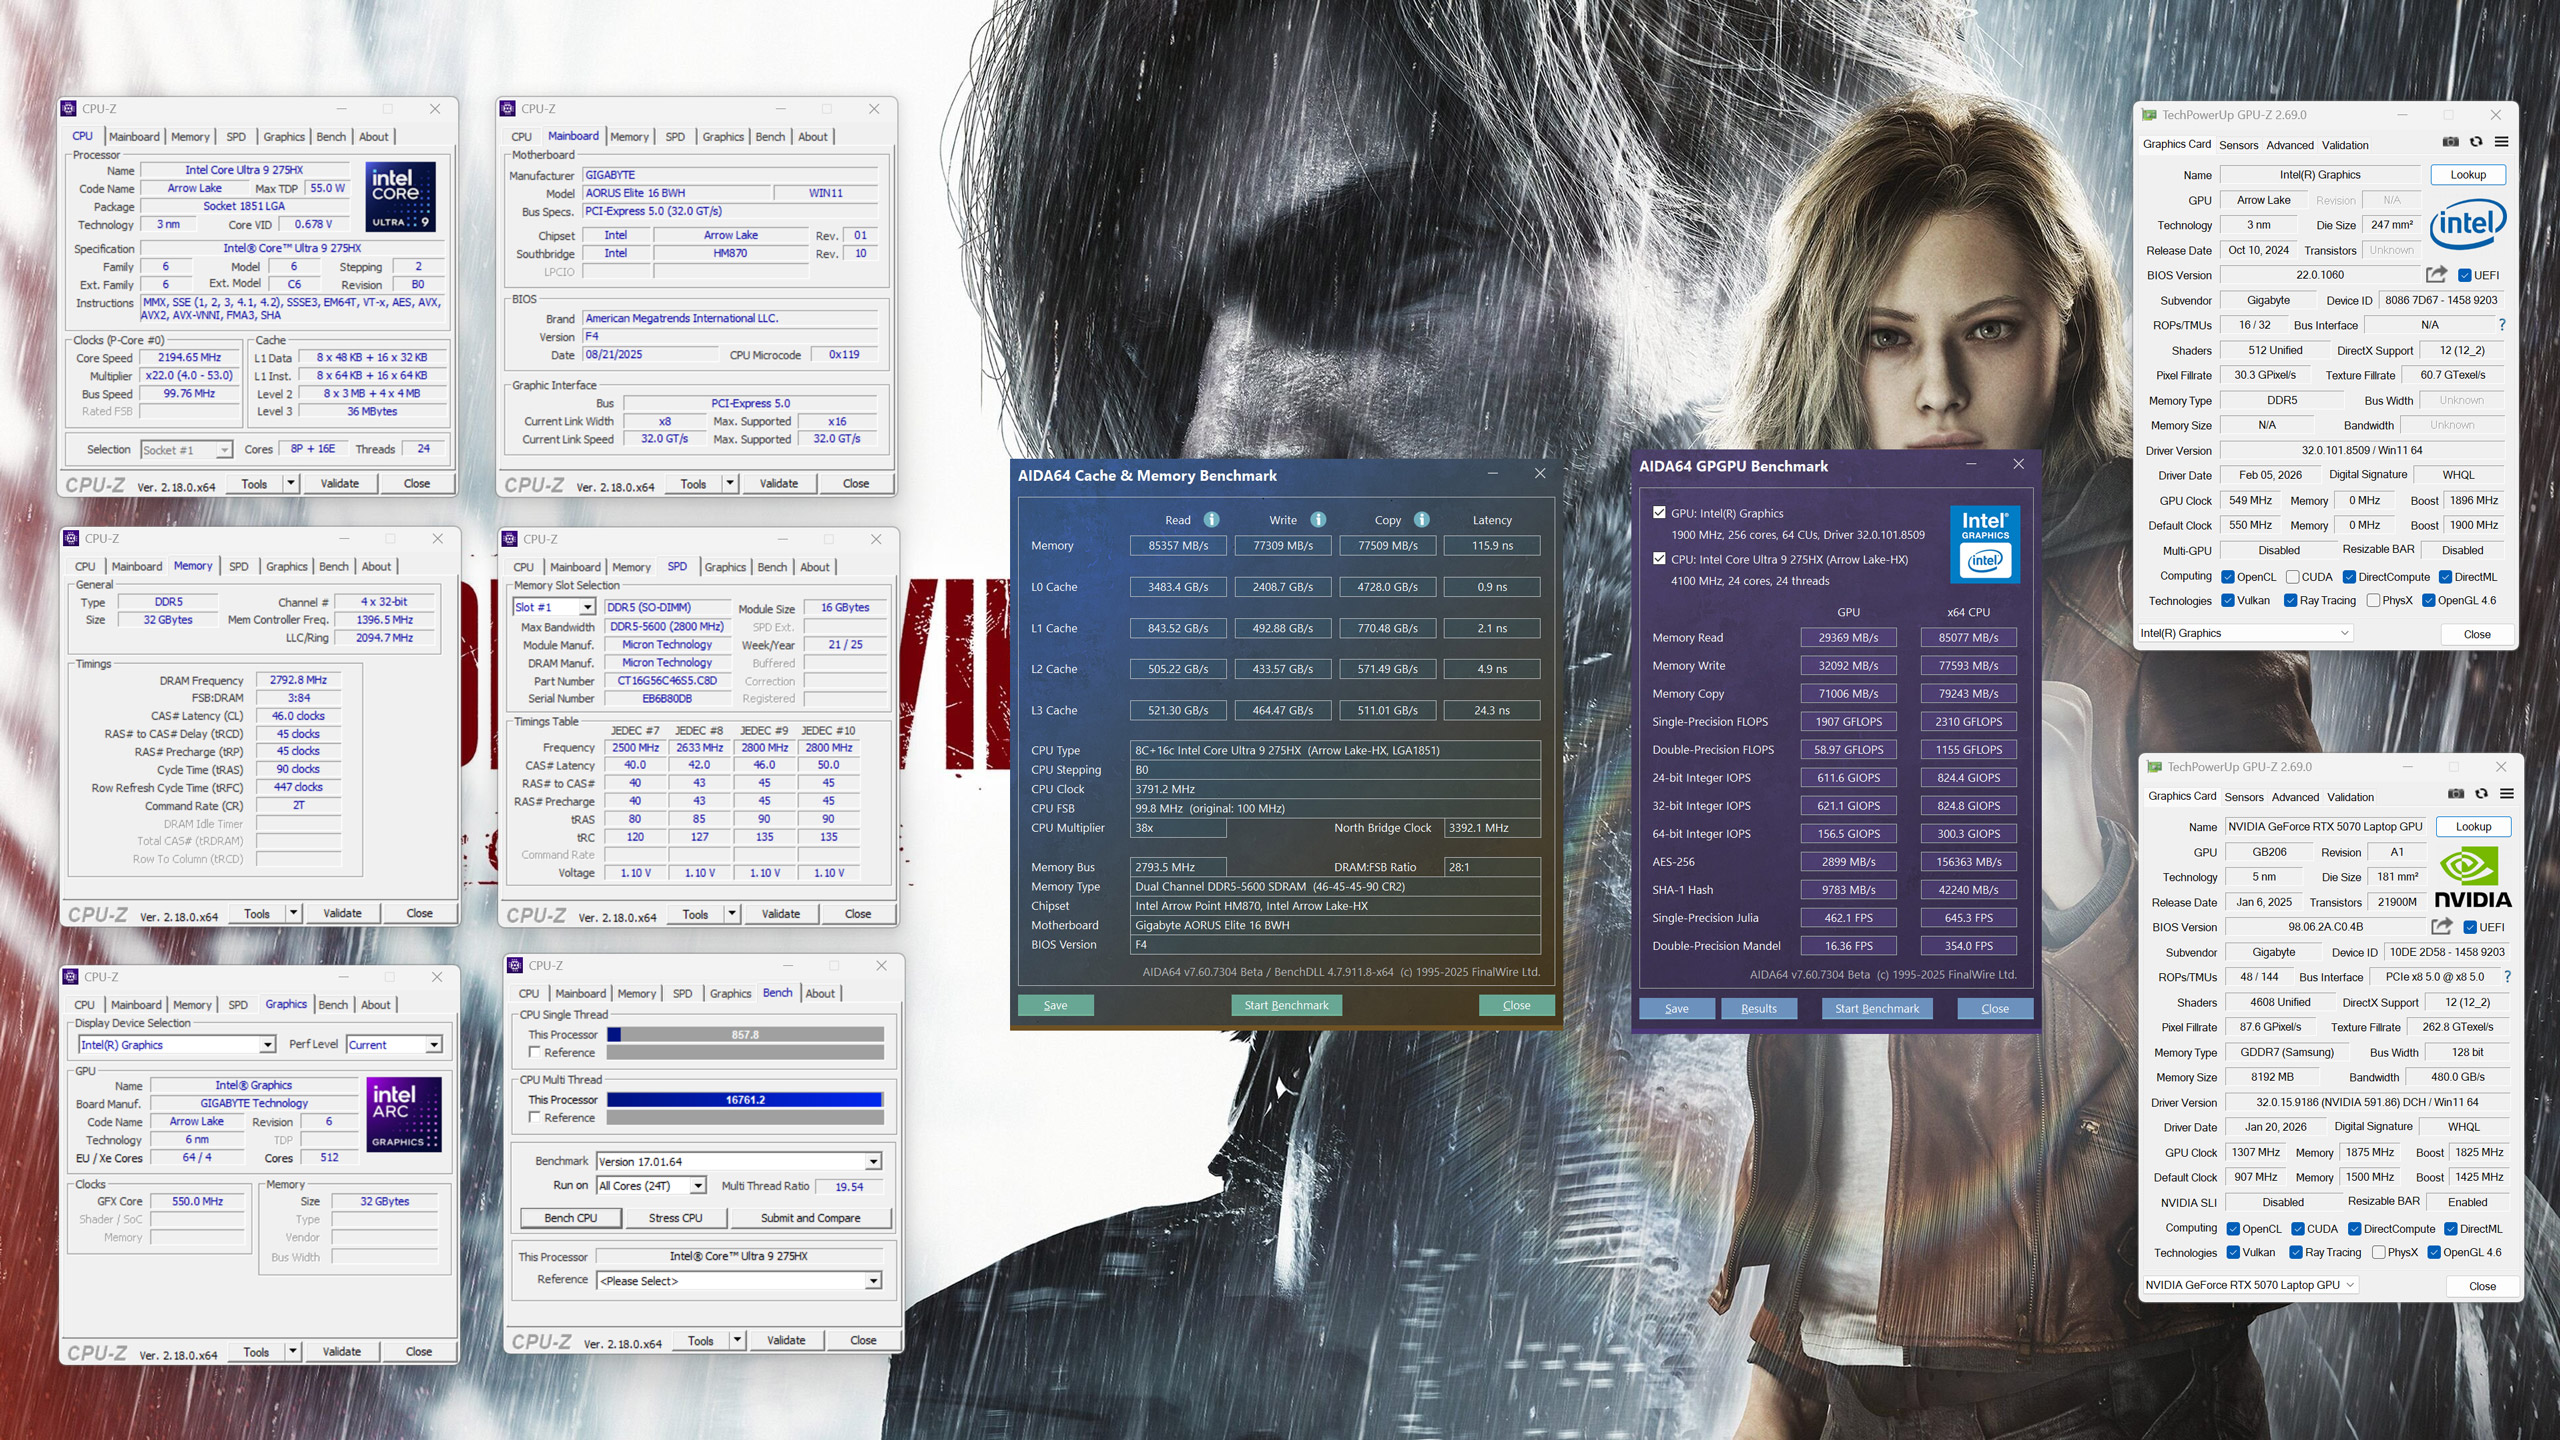Switch to Sensors tab in Intel GPU-Z
This screenshot has height=1440, width=2560.
pyautogui.click(x=2238, y=145)
